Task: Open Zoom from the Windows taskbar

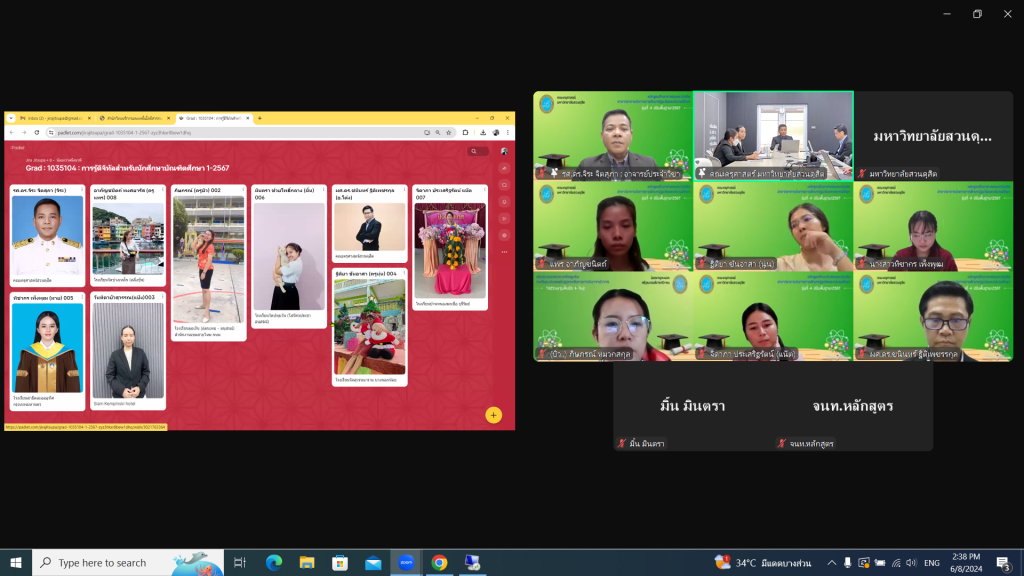Action: pos(406,563)
